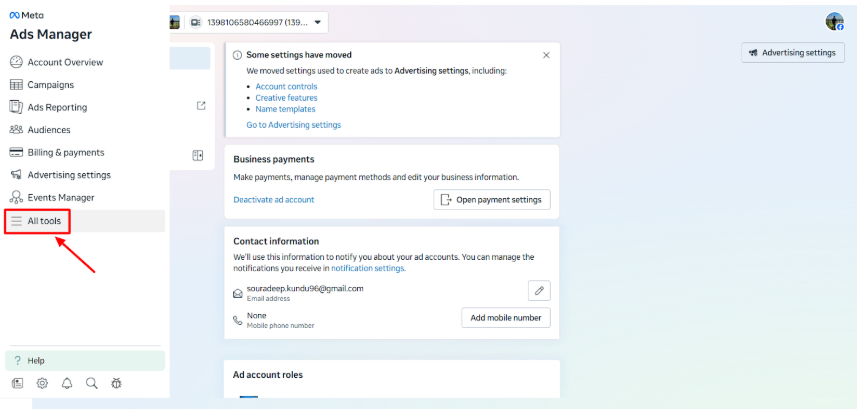This screenshot has height=409, width=857.
Task: Click the profile avatar in top right
Action: [834, 22]
